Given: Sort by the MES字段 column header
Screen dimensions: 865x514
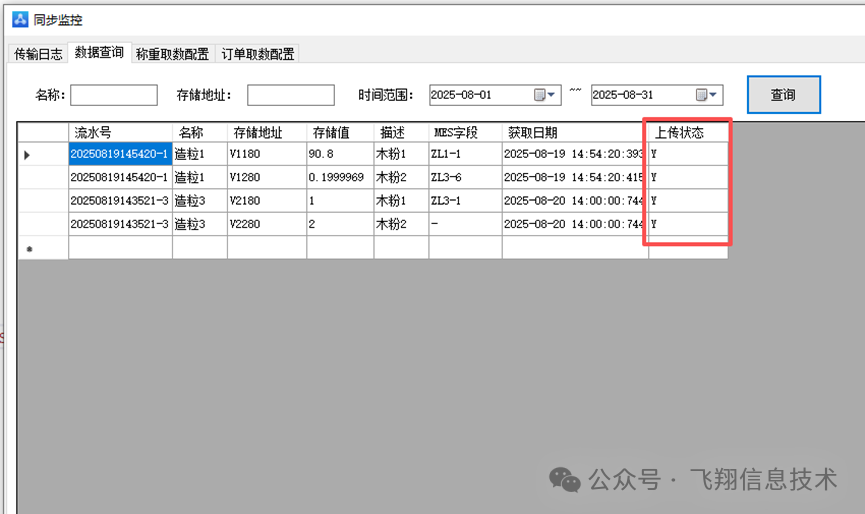Looking at the screenshot, I should pos(466,132).
